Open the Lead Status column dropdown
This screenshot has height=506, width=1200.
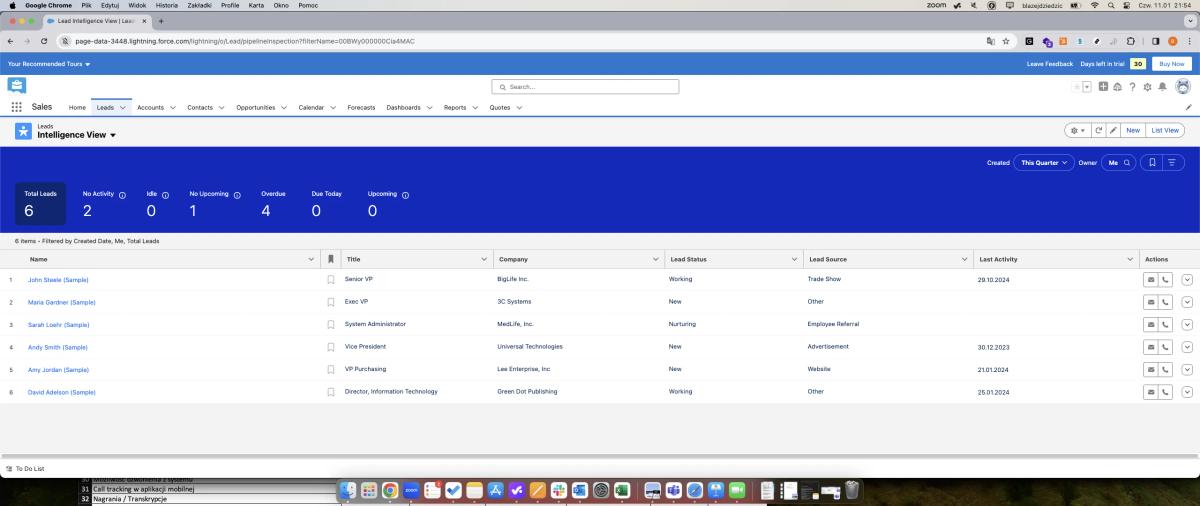794,259
